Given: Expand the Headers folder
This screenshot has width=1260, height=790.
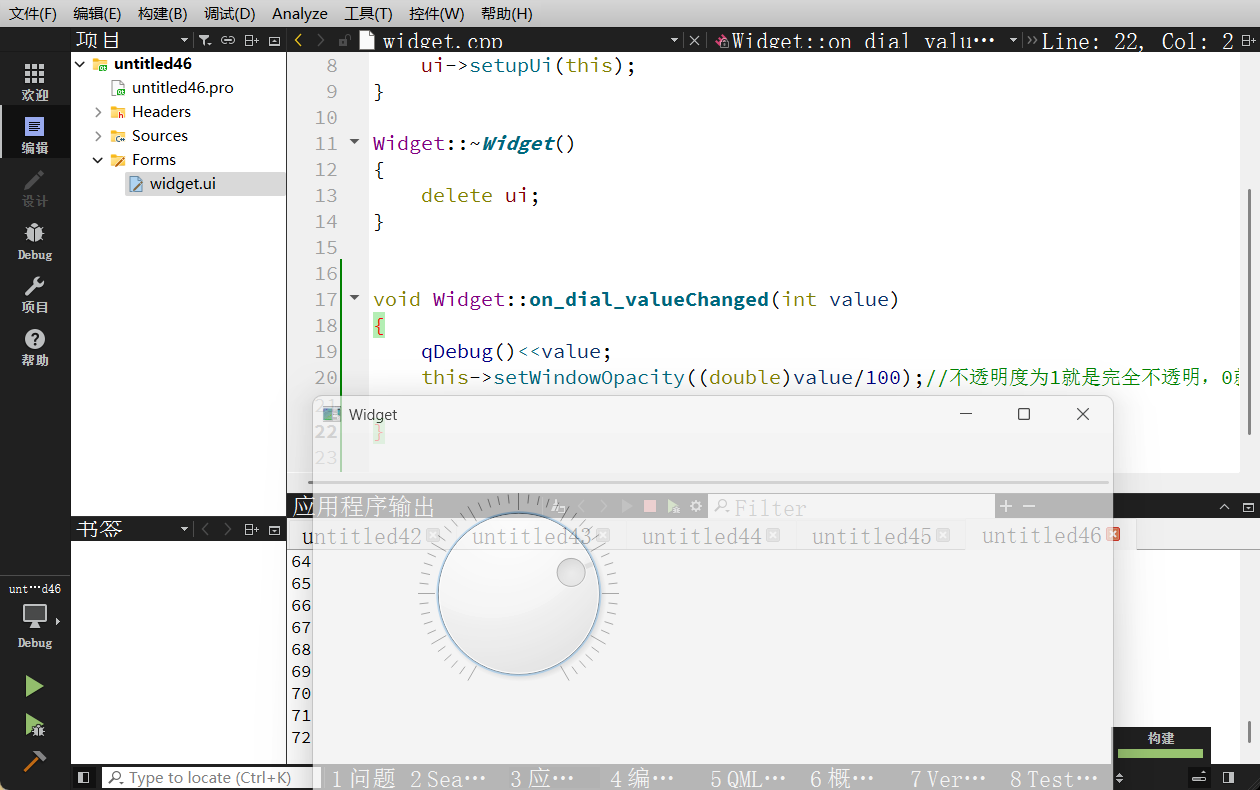Looking at the screenshot, I should point(98,112).
